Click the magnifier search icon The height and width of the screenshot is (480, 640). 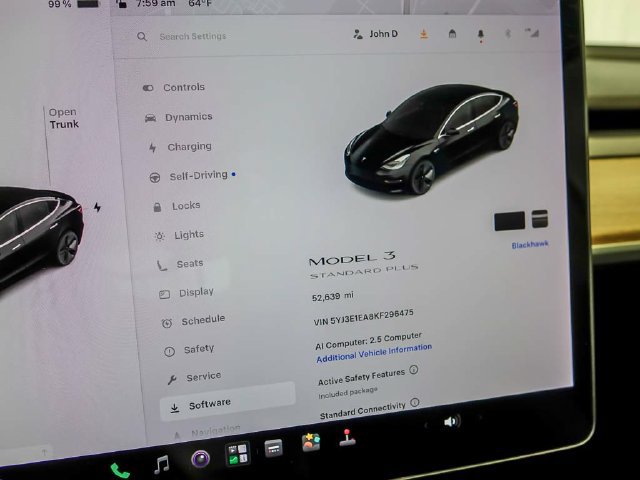point(142,37)
